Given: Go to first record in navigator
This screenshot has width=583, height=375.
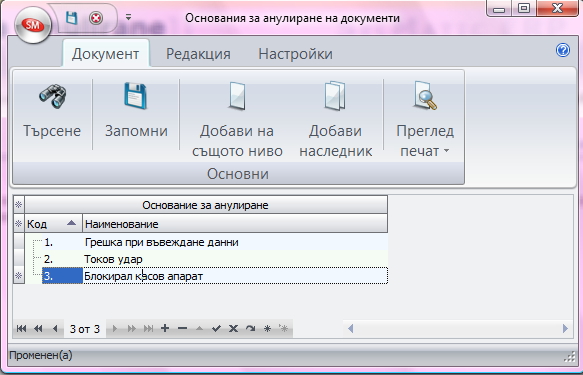Looking at the screenshot, I should pyautogui.click(x=21, y=329).
